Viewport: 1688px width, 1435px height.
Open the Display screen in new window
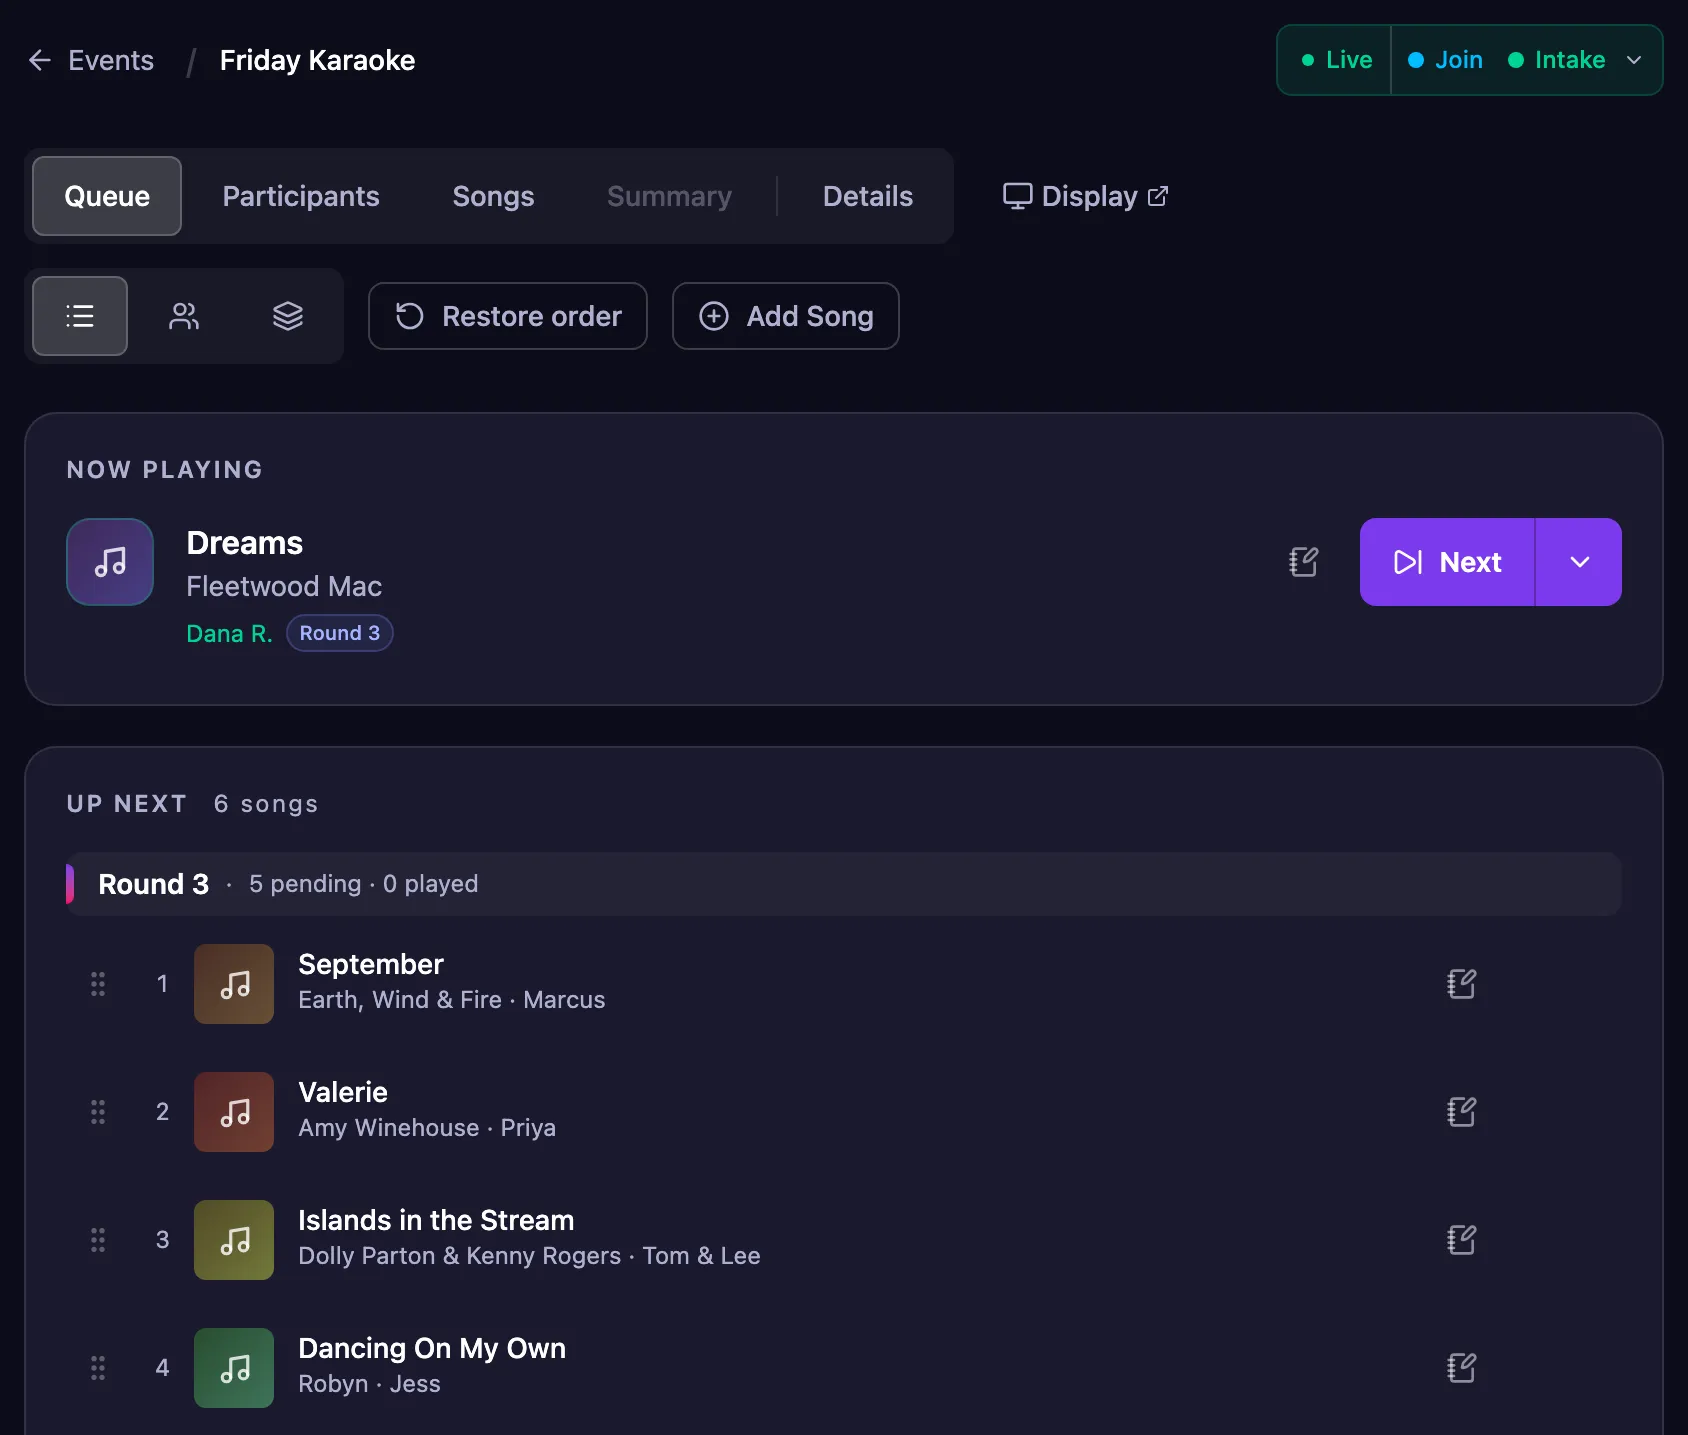tap(1085, 196)
